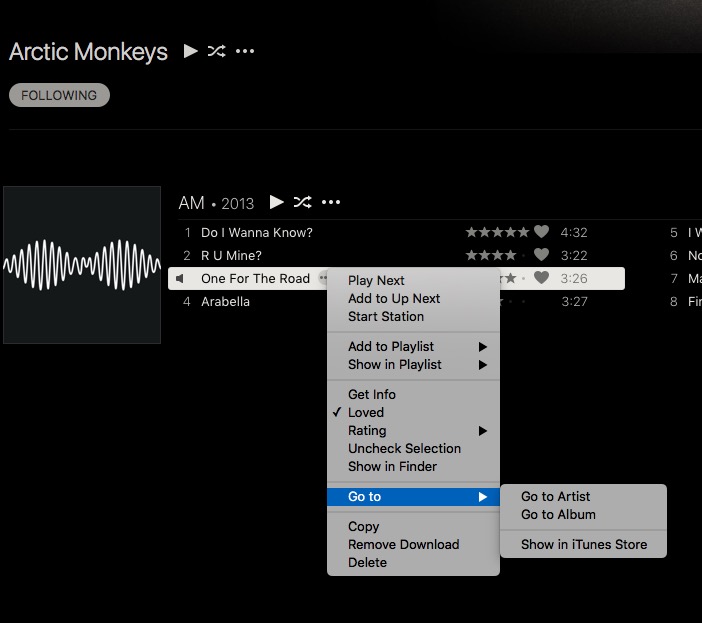Viewport: 702px width, 623px height.
Task: Select Go to Album
Action: [x=583, y=514]
